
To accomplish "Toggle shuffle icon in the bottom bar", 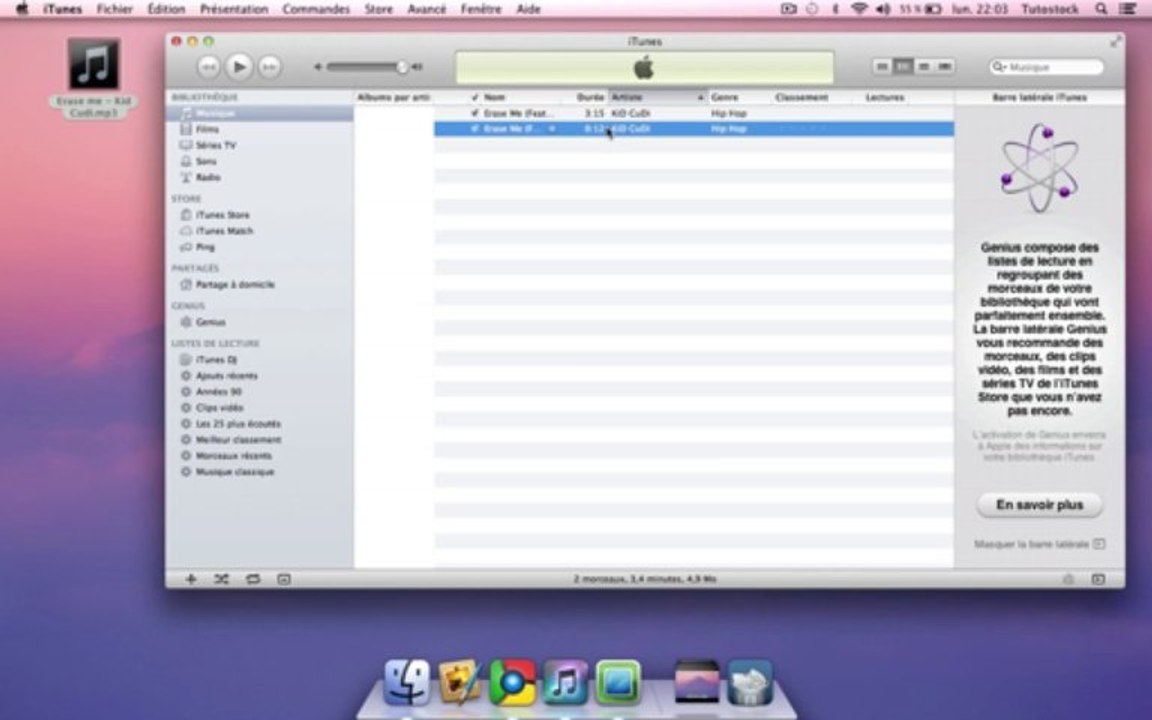I will [x=221, y=579].
